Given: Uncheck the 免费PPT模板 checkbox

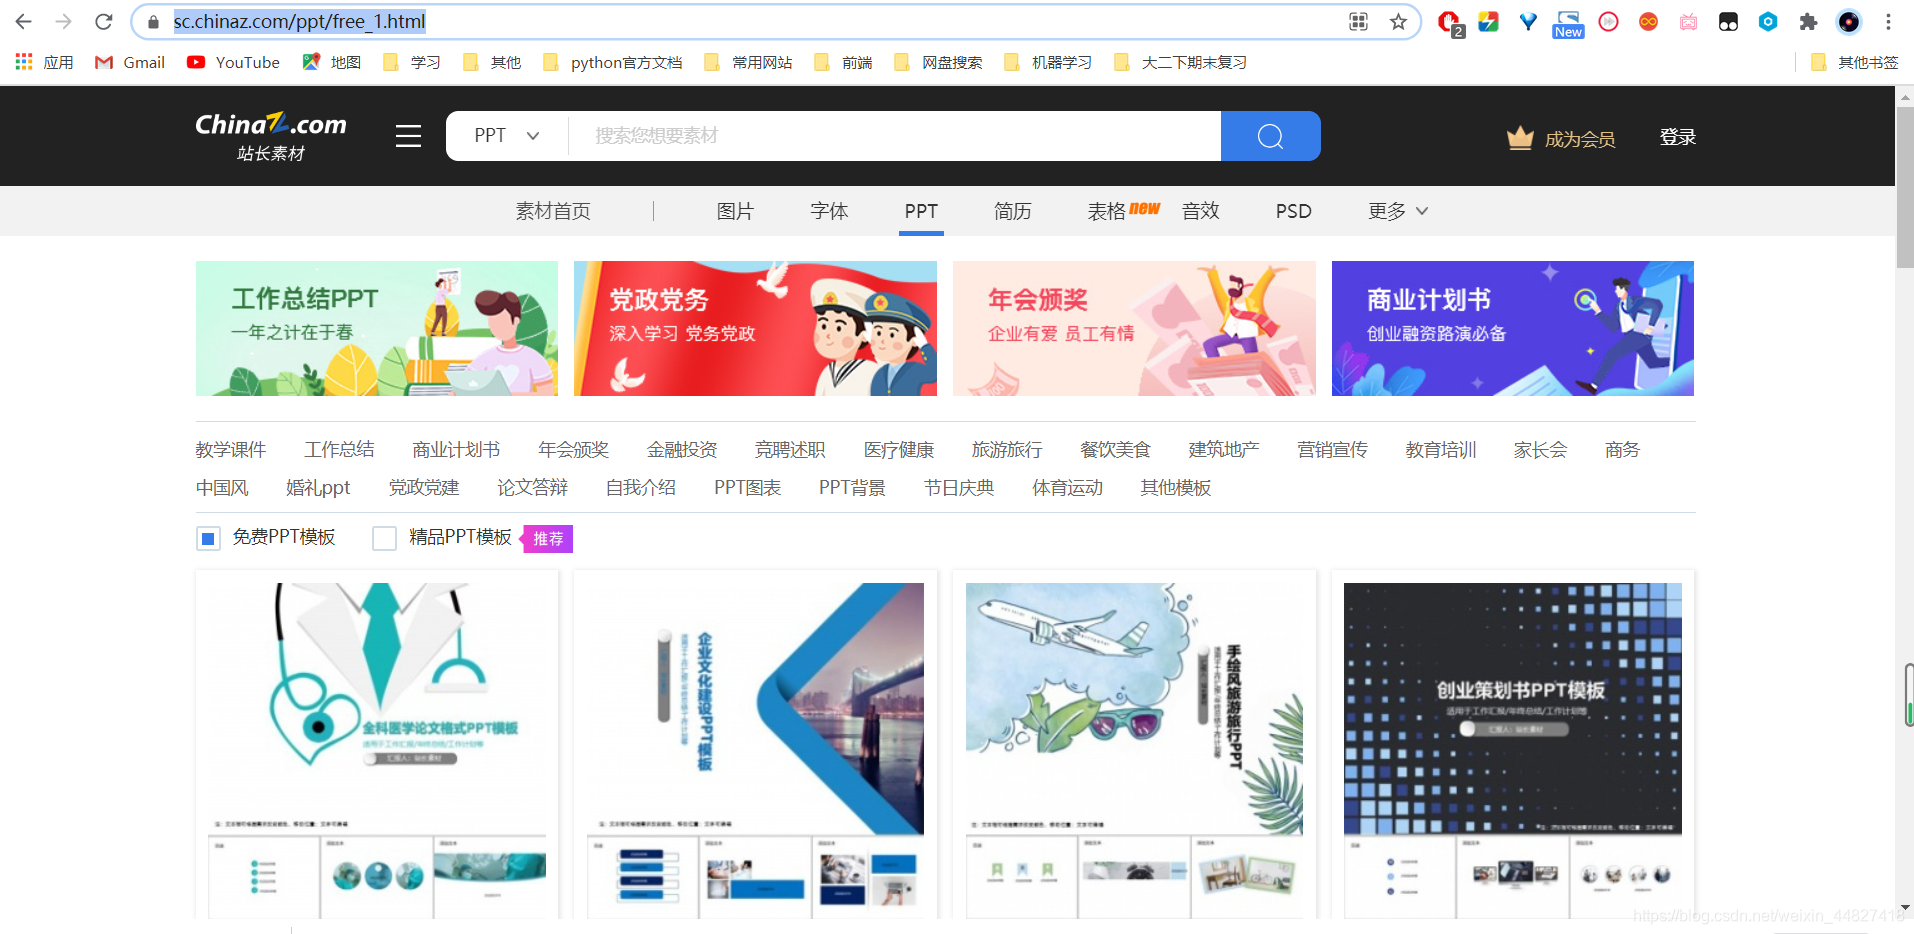Looking at the screenshot, I should [207, 538].
